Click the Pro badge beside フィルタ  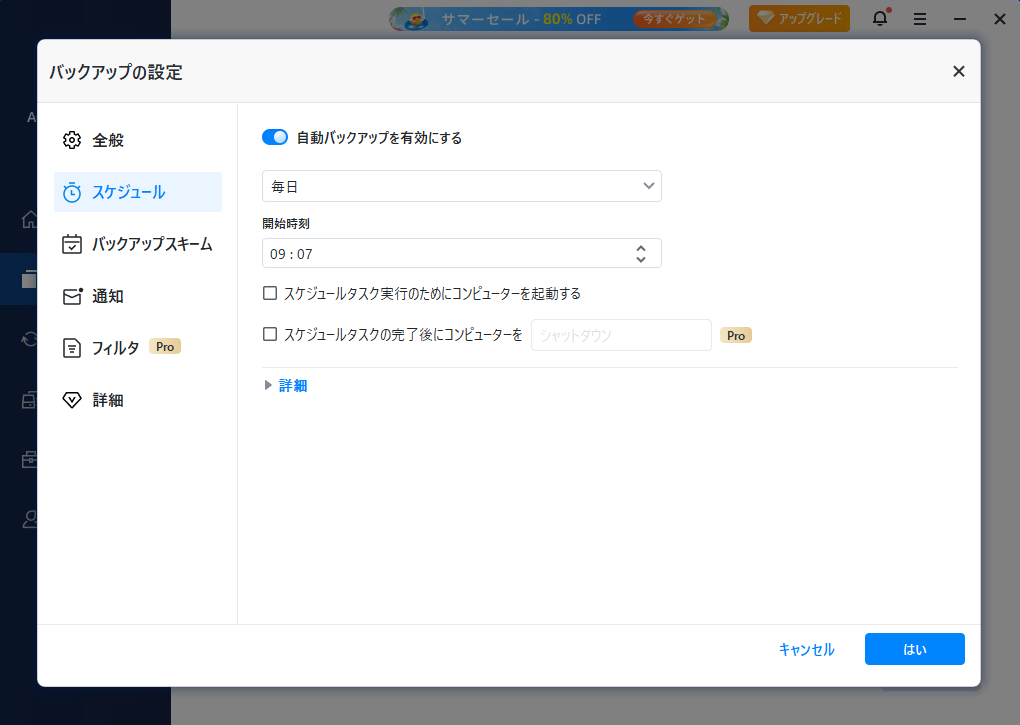coord(165,347)
